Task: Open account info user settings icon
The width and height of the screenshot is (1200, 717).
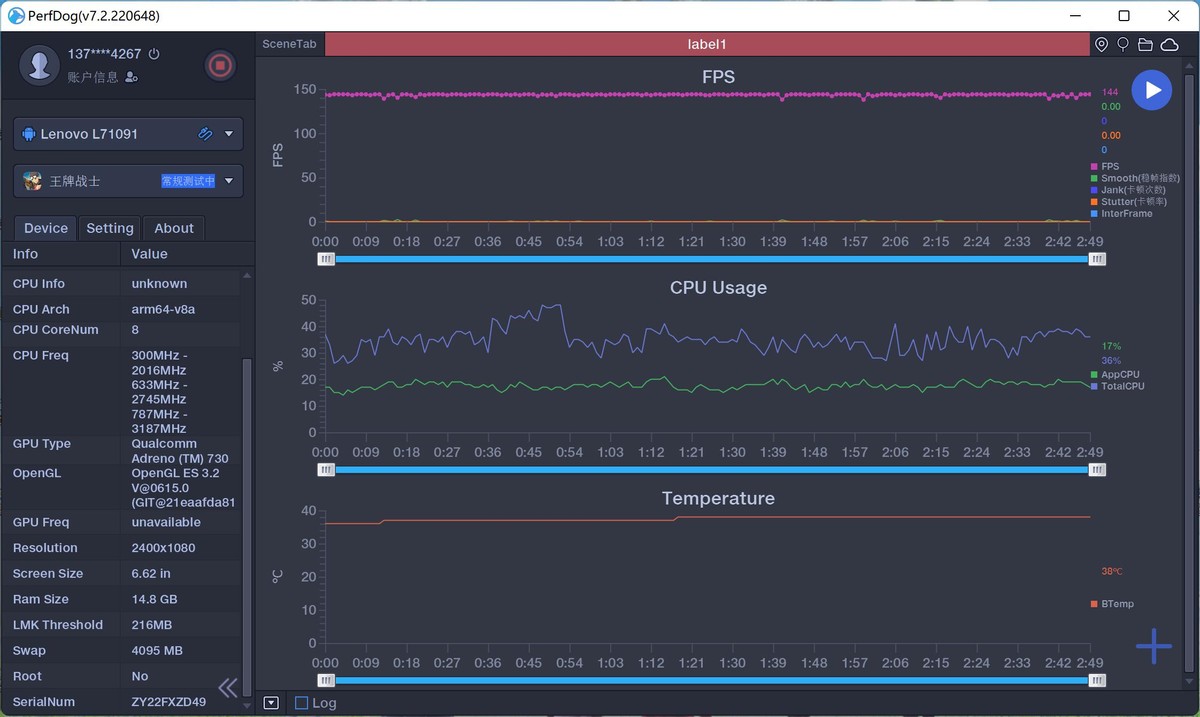Action: 132,77
